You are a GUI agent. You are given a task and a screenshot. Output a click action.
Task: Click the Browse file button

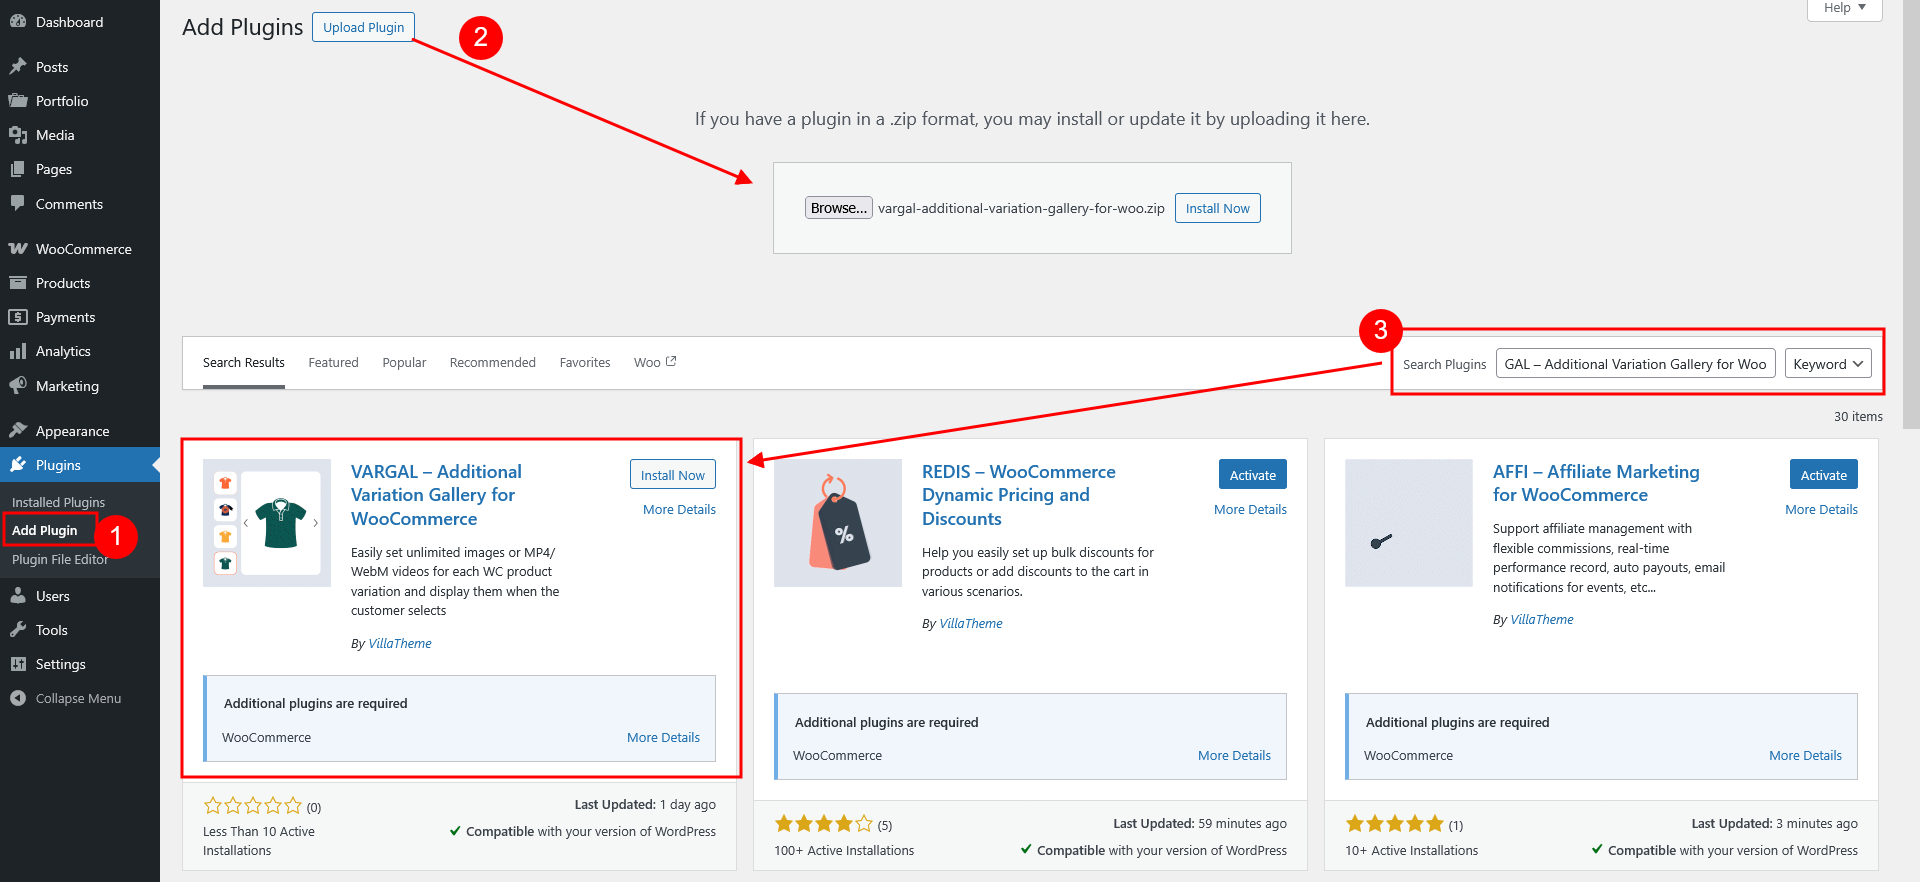pos(838,208)
